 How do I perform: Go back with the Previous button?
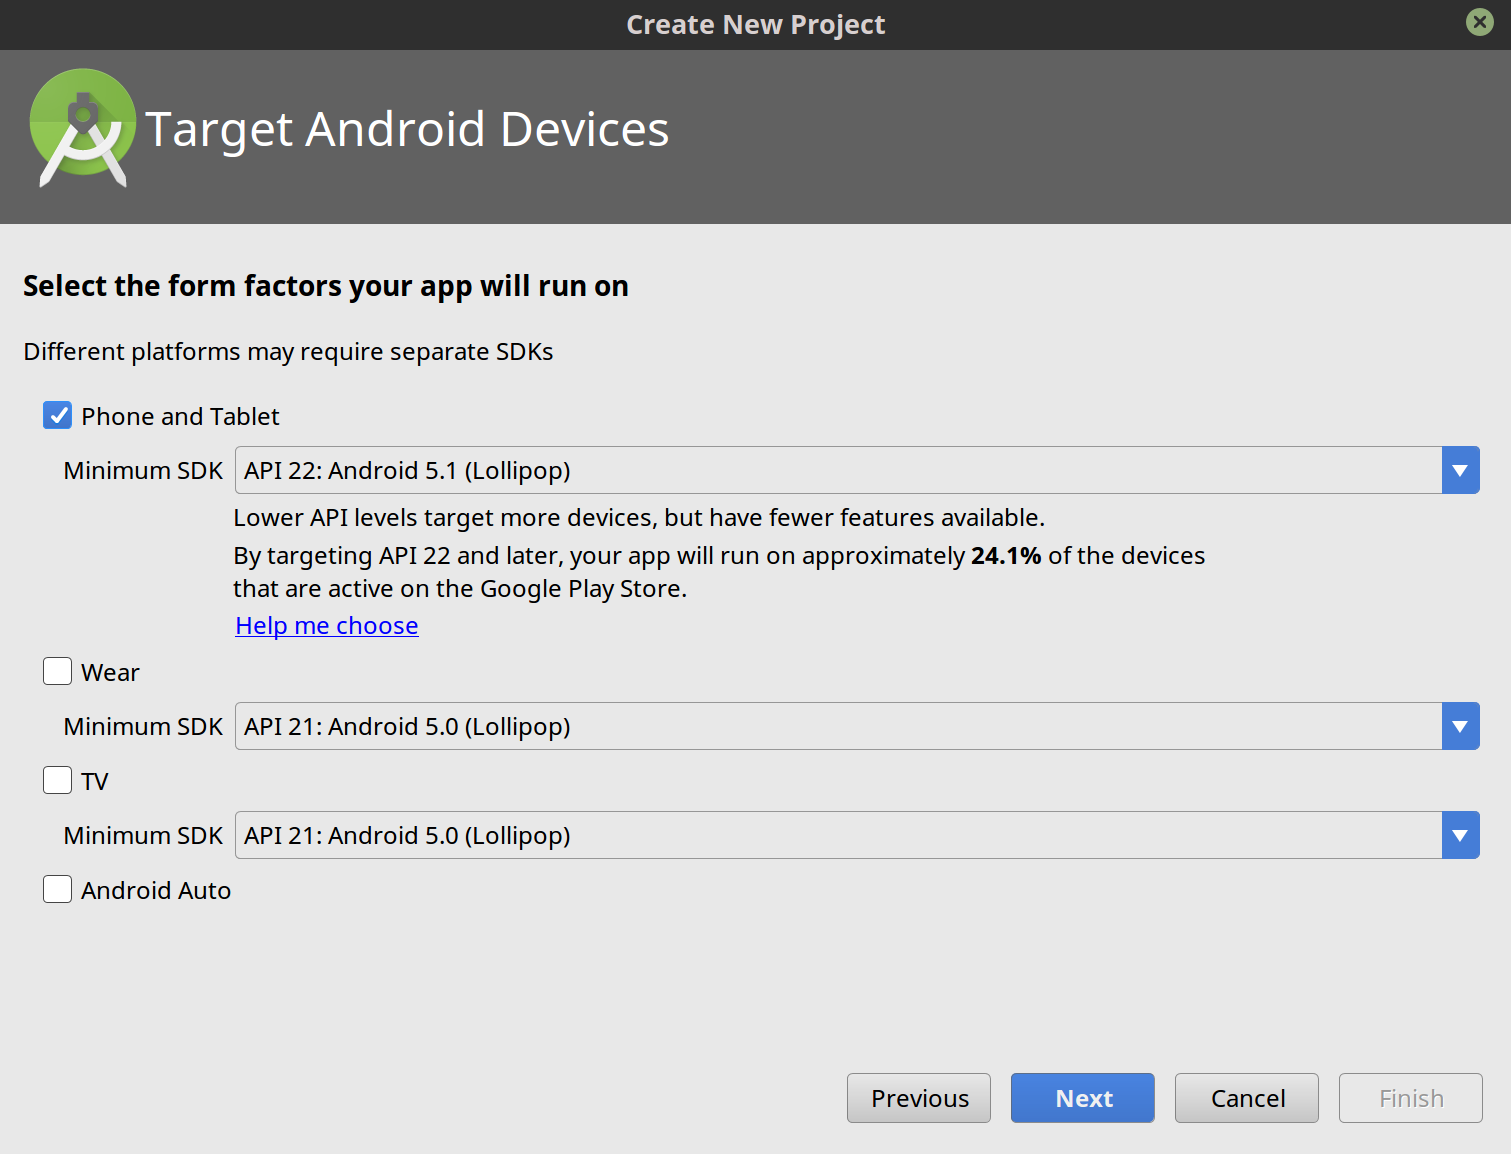919,1098
